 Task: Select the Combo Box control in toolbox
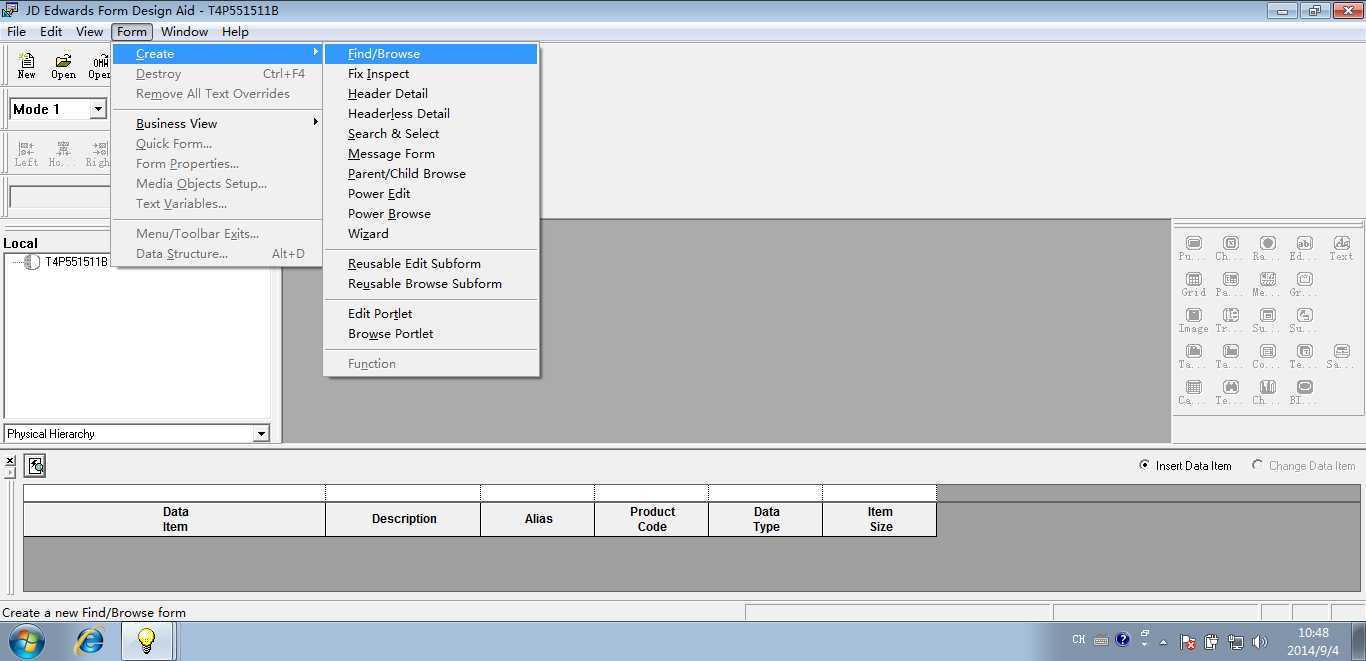point(1267,357)
